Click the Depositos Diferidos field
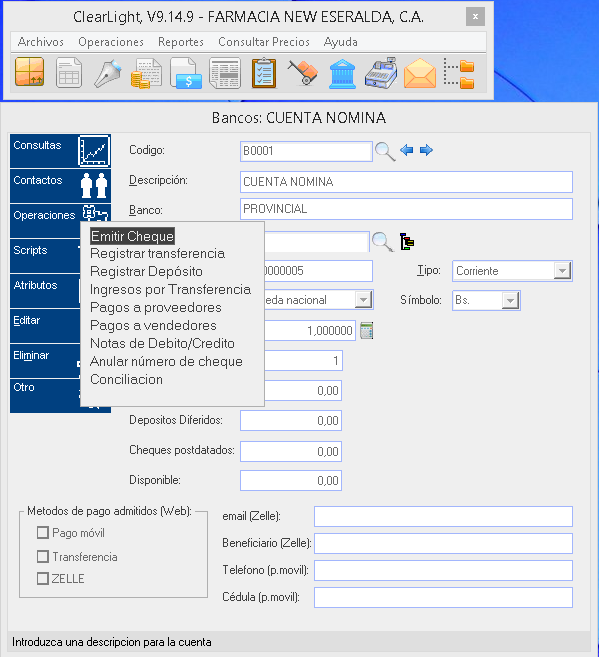Screen dimensions: 599x657 (x=291, y=420)
